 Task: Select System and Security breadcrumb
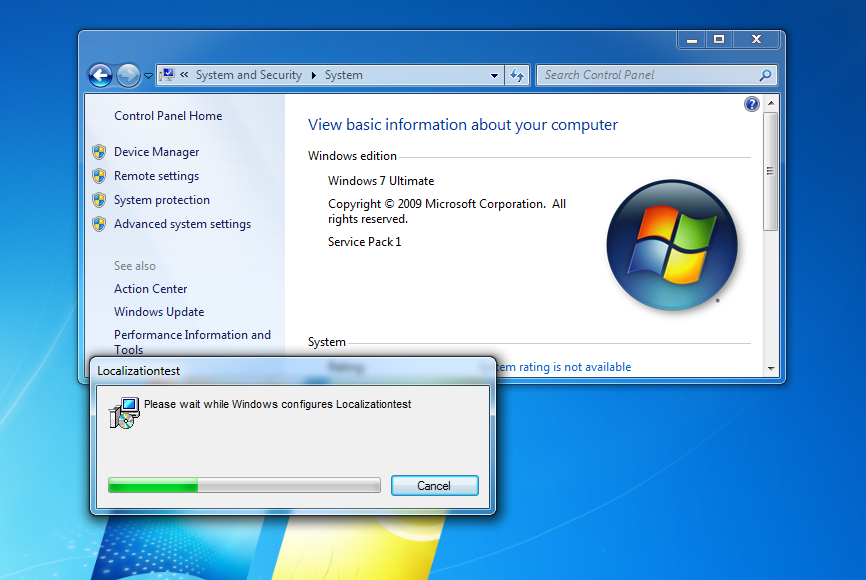click(249, 75)
